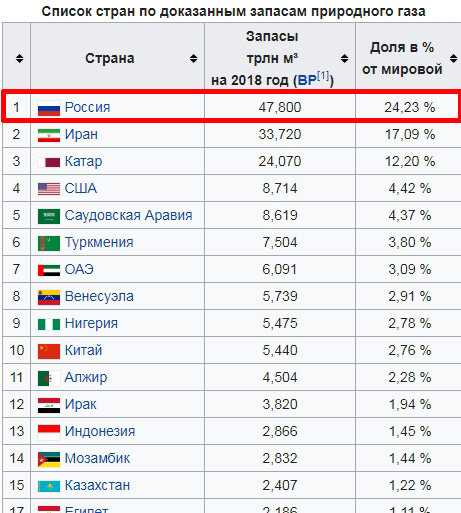This screenshot has height=513, width=461.
Task: Open the Нигерия country link
Action: pyautogui.click(x=91, y=323)
